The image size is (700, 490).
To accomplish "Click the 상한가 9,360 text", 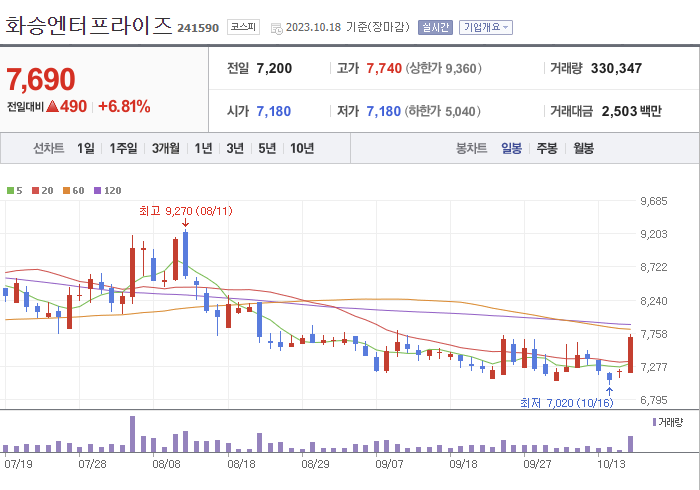I will [x=443, y=68].
